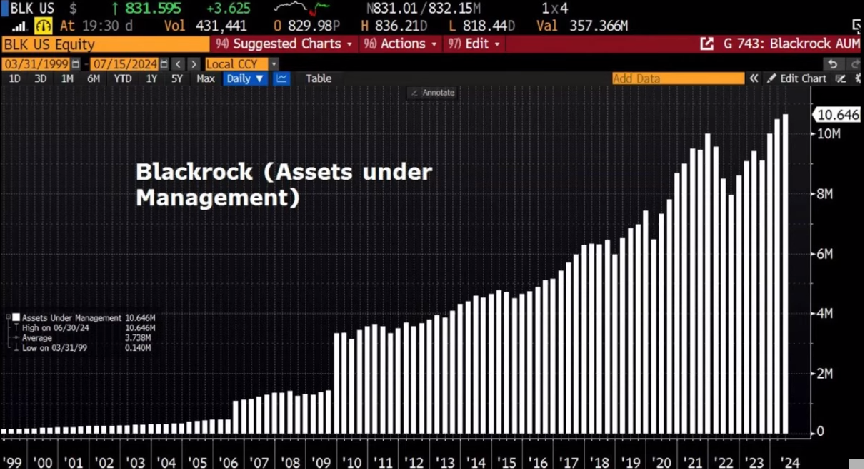
Task: Select the 1Y range tab
Action: 152,79
